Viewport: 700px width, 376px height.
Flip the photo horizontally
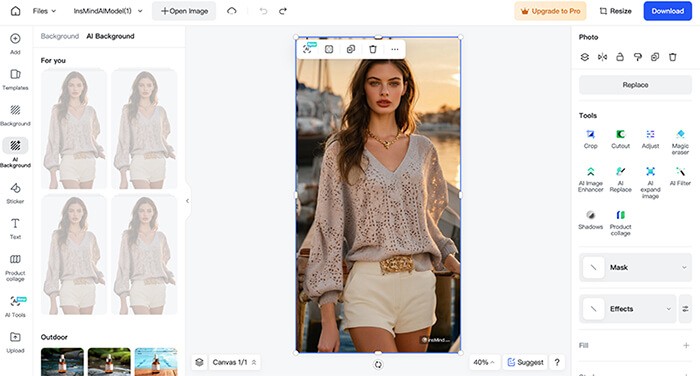(x=602, y=57)
